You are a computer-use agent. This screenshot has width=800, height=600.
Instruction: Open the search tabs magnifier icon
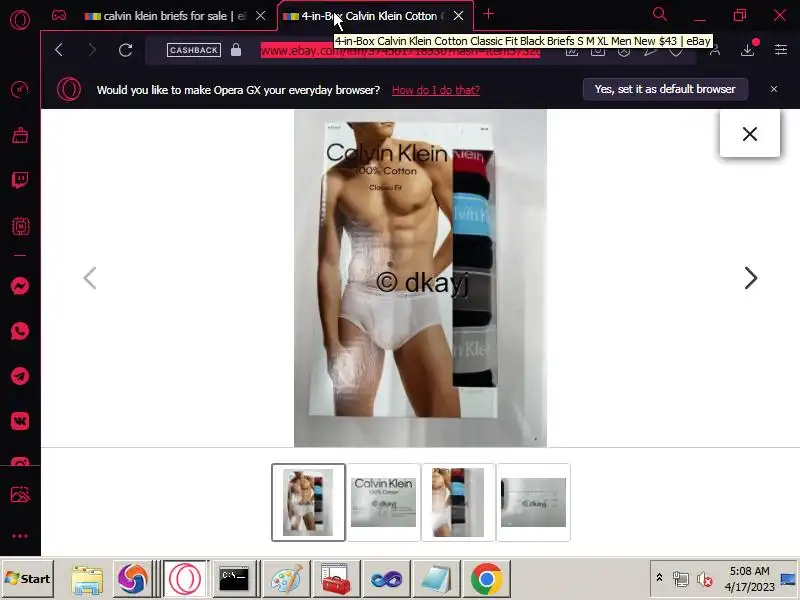660,14
